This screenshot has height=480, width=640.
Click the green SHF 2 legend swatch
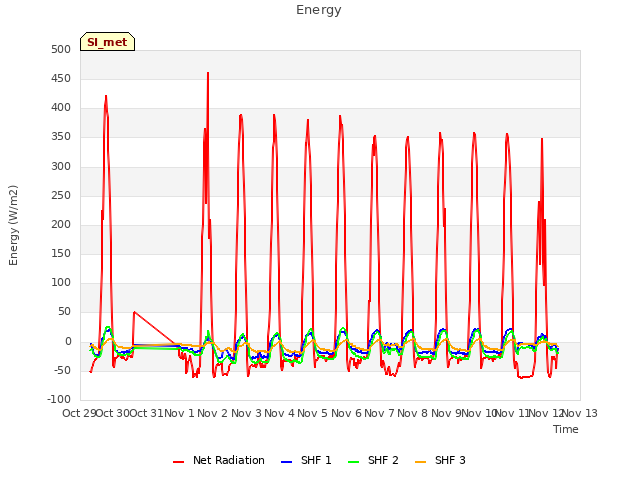[x=353, y=462]
